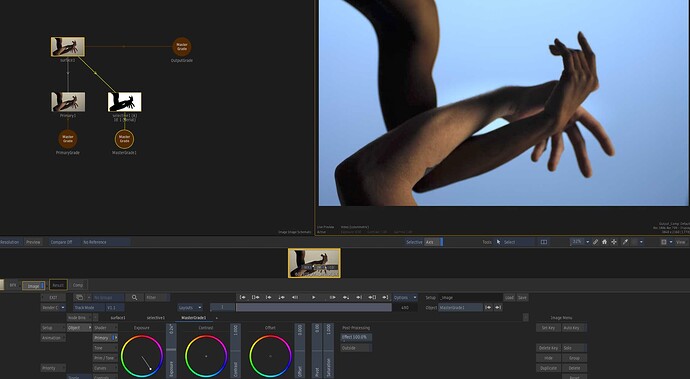Step back one frame transport icon
This screenshot has height=379, width=690.
pos(295,298)
